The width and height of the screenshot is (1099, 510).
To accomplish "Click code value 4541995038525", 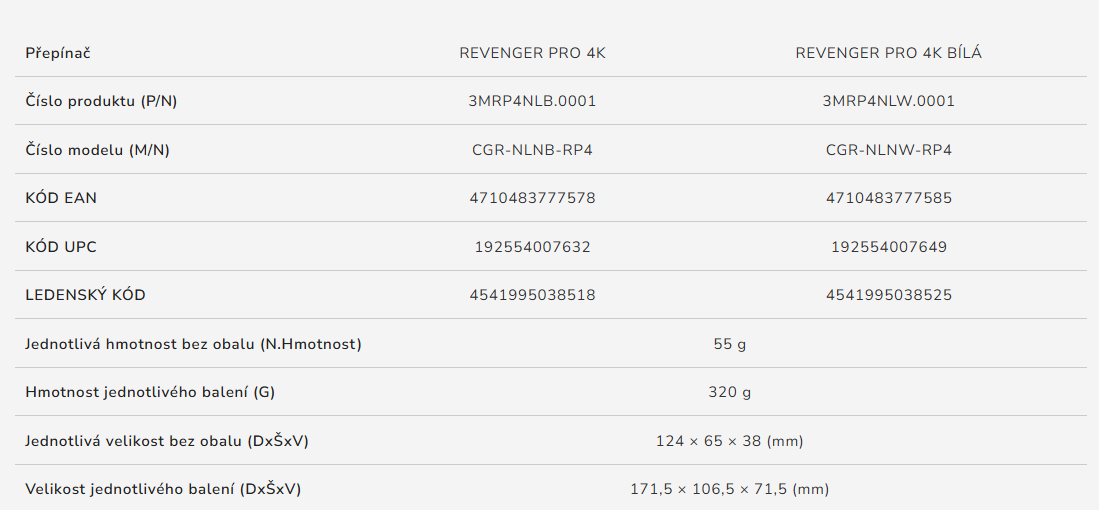I will click(x=889, y=296).
